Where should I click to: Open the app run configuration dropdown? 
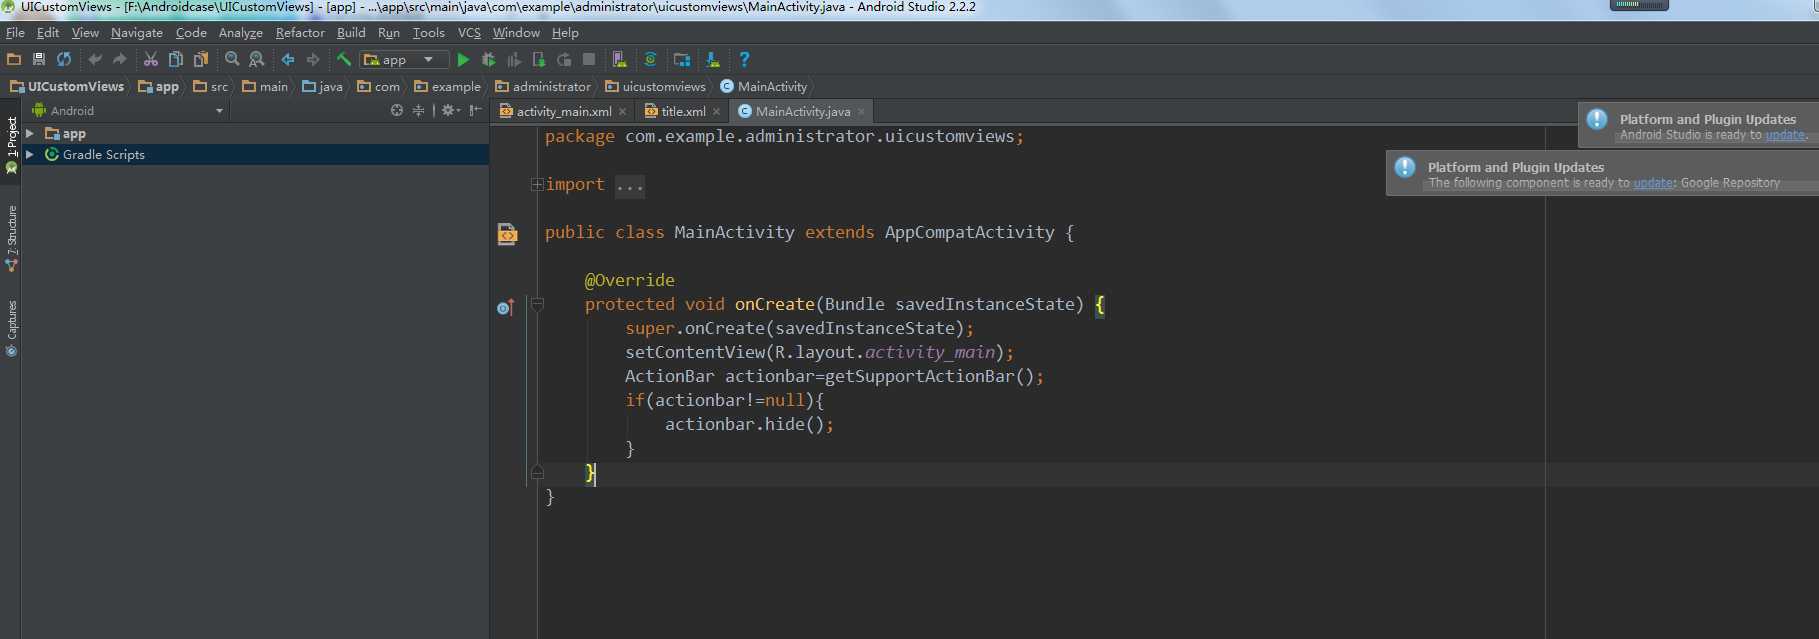click(x=404, y=59)
